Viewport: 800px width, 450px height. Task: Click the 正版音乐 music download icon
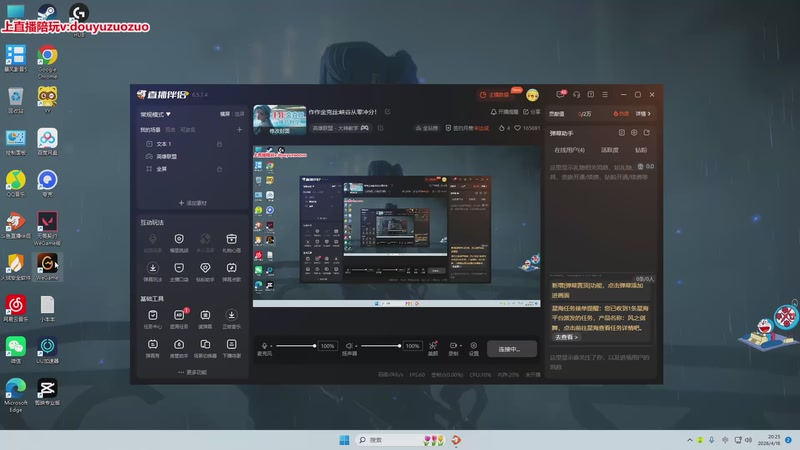(x=231, y=315)
